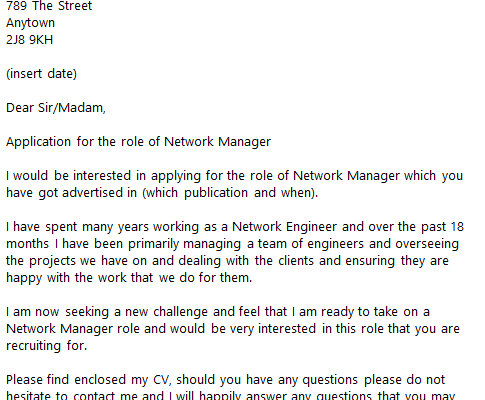
Task: Click the '(which publication and when)' placeholder
Action: click(x=230, y=193)
